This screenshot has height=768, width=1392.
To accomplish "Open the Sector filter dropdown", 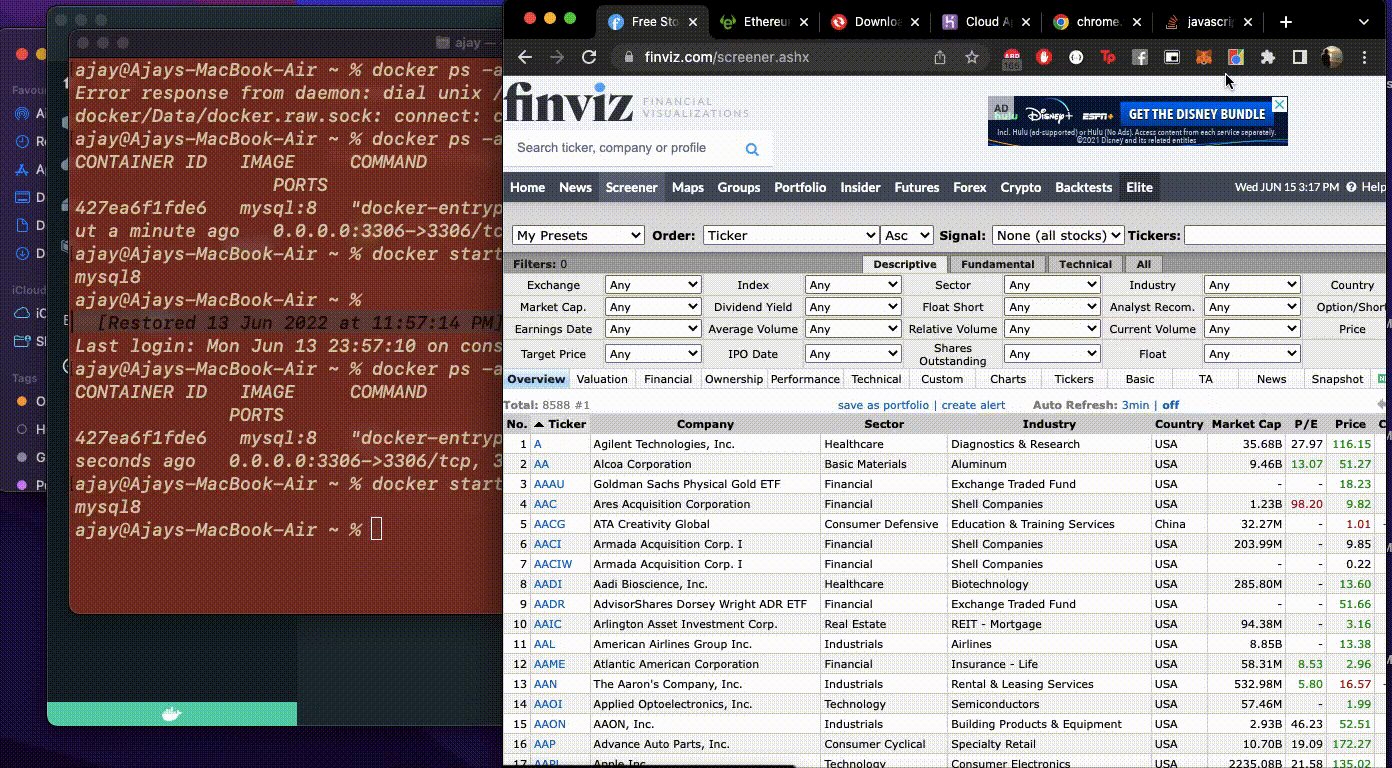I will (x=1052, y=285).
